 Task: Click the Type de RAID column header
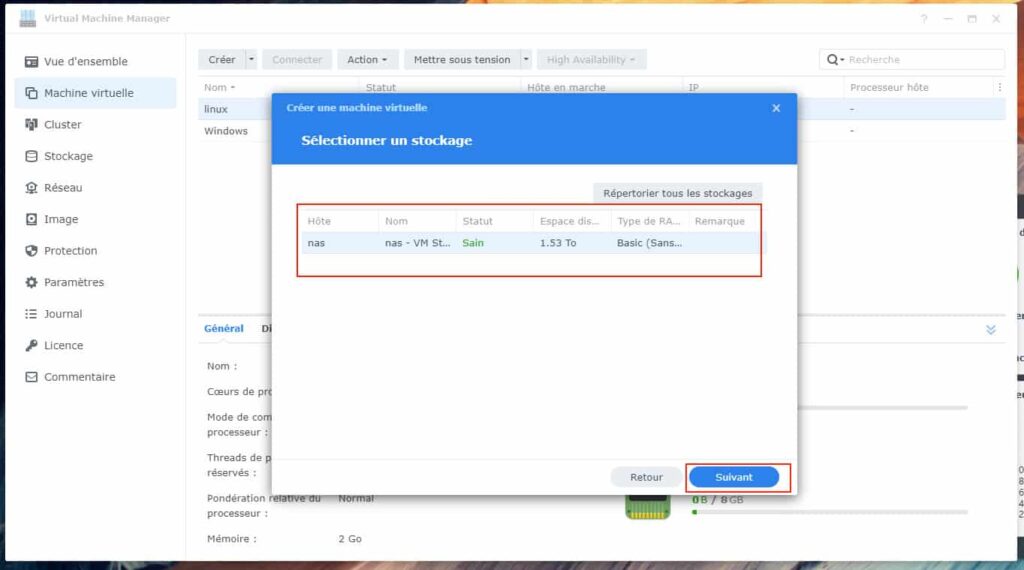650,221
